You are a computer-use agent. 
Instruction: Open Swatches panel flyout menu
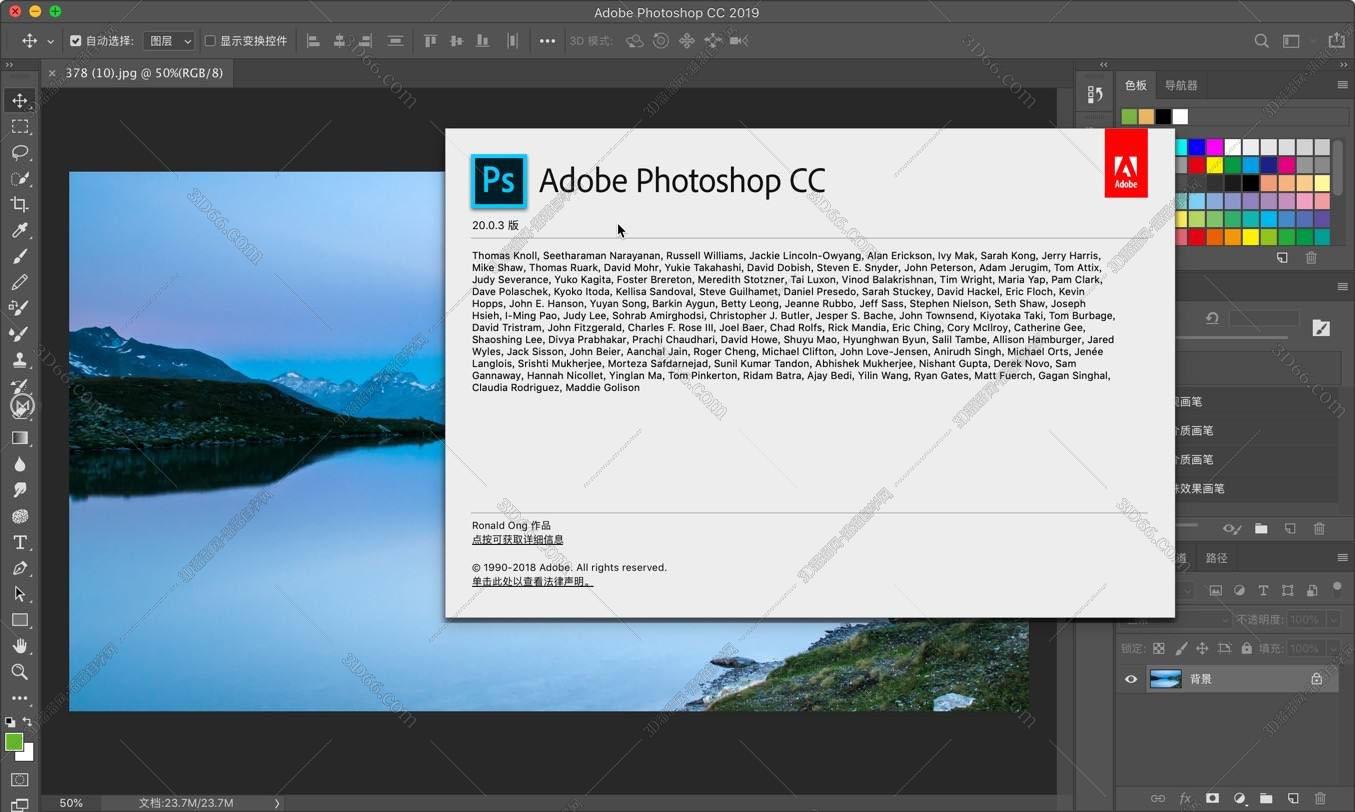1343,86
